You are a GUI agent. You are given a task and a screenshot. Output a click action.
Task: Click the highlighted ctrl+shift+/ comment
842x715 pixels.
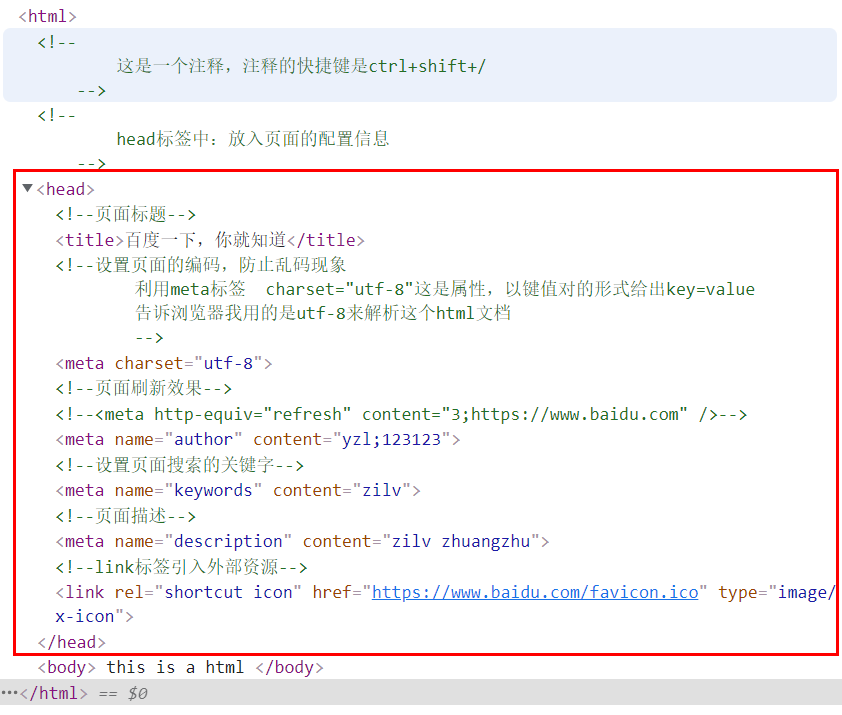coord(420,66)
